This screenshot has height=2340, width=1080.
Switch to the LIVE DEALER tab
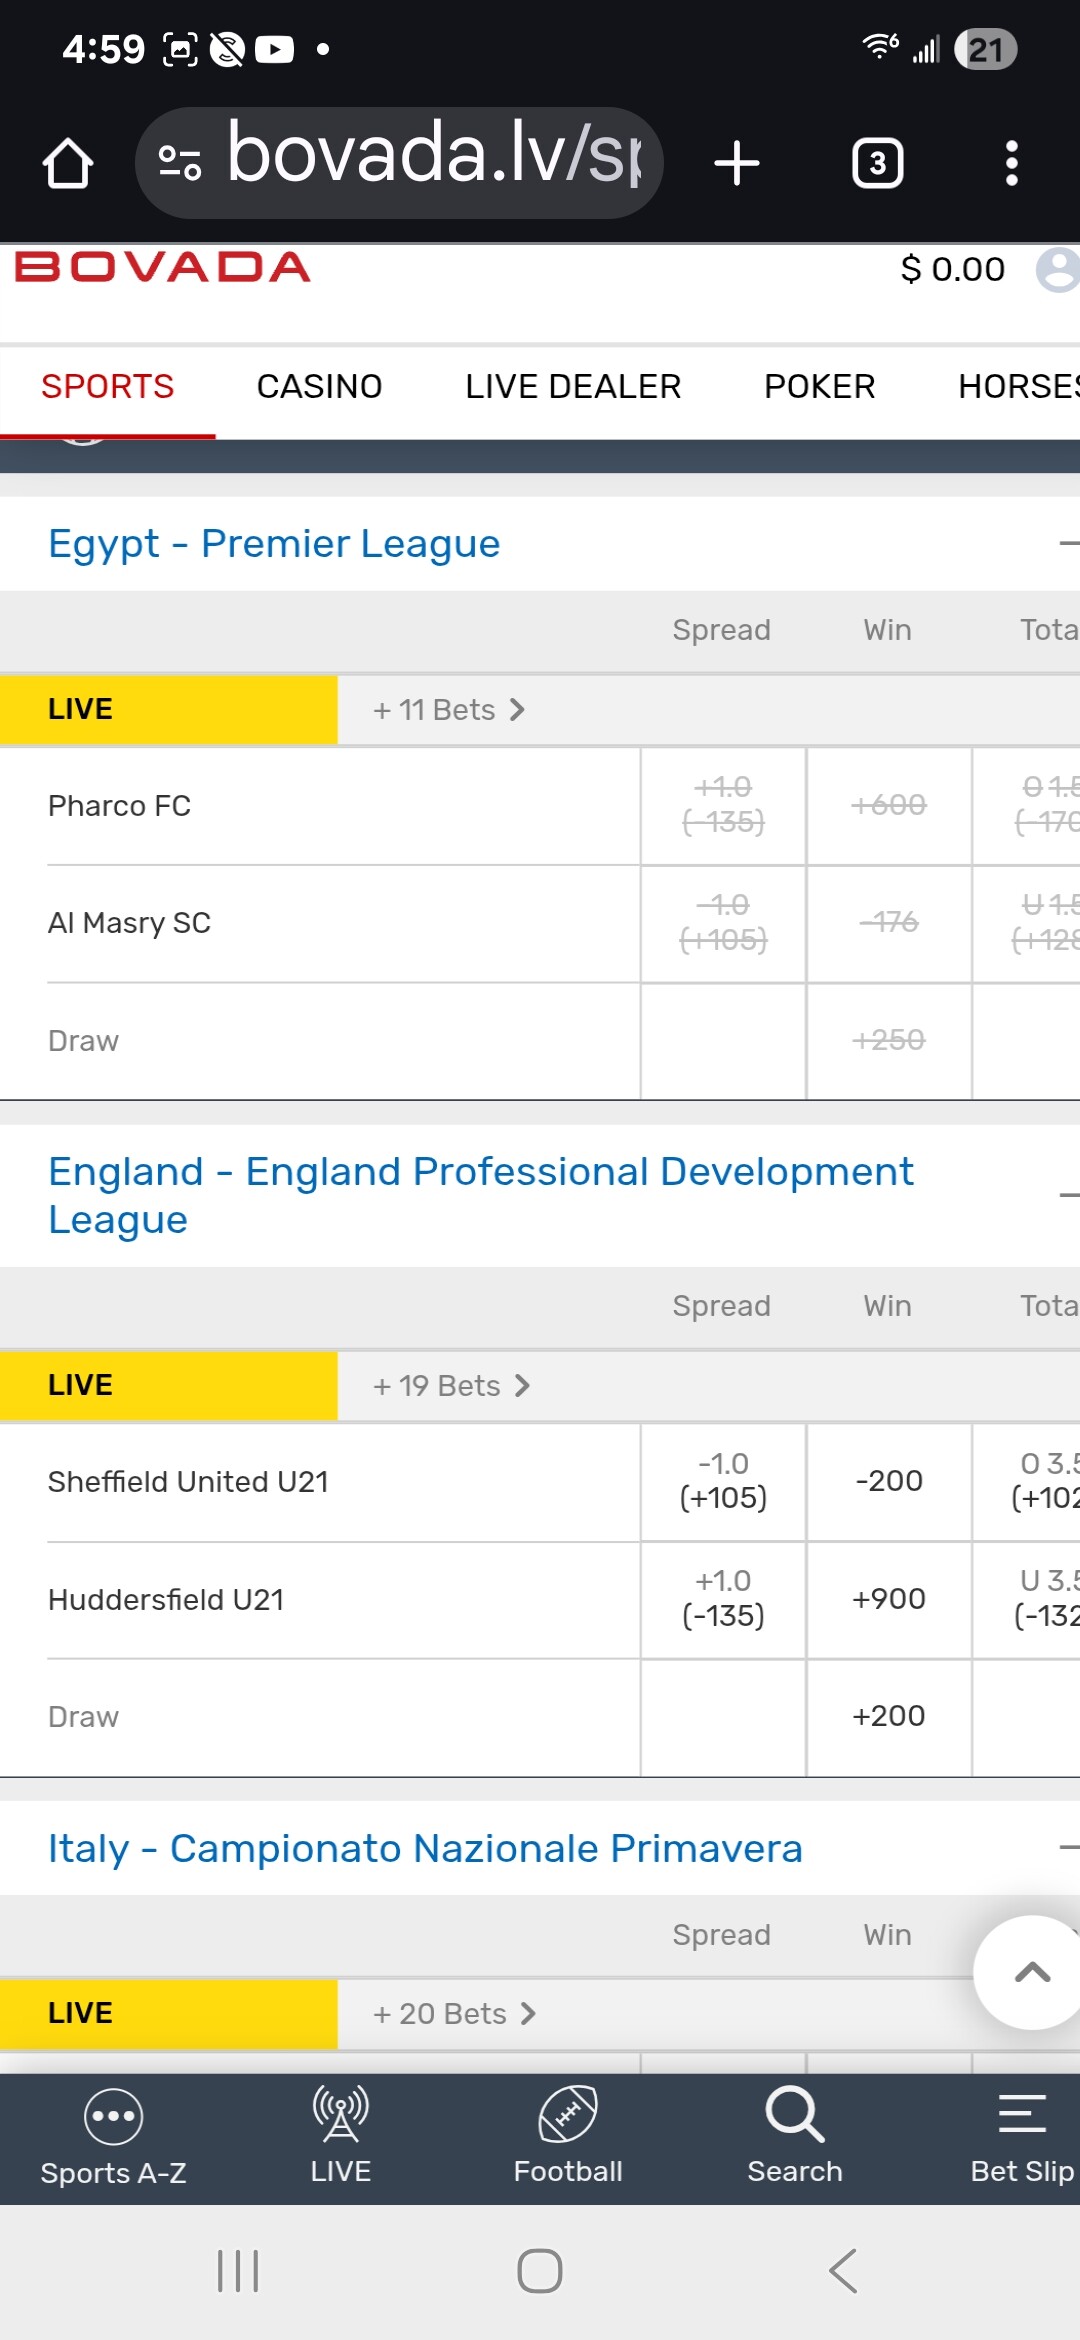pos(573,387)
